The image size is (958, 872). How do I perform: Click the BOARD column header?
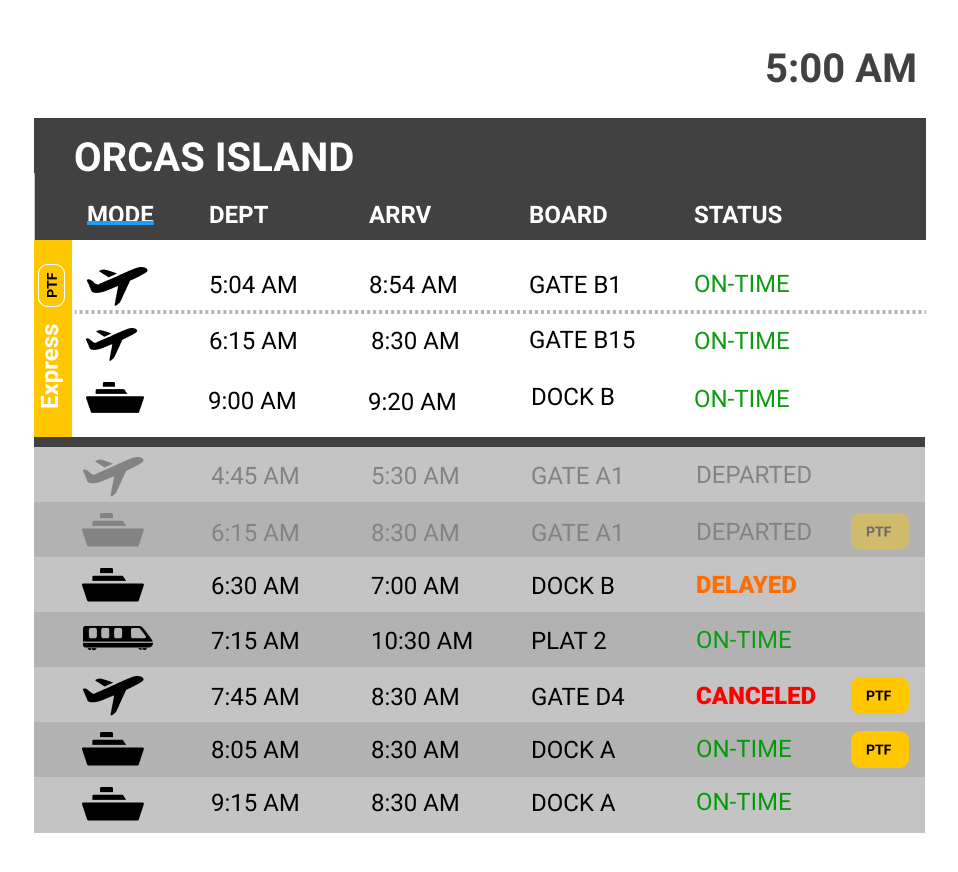[568, 215]
